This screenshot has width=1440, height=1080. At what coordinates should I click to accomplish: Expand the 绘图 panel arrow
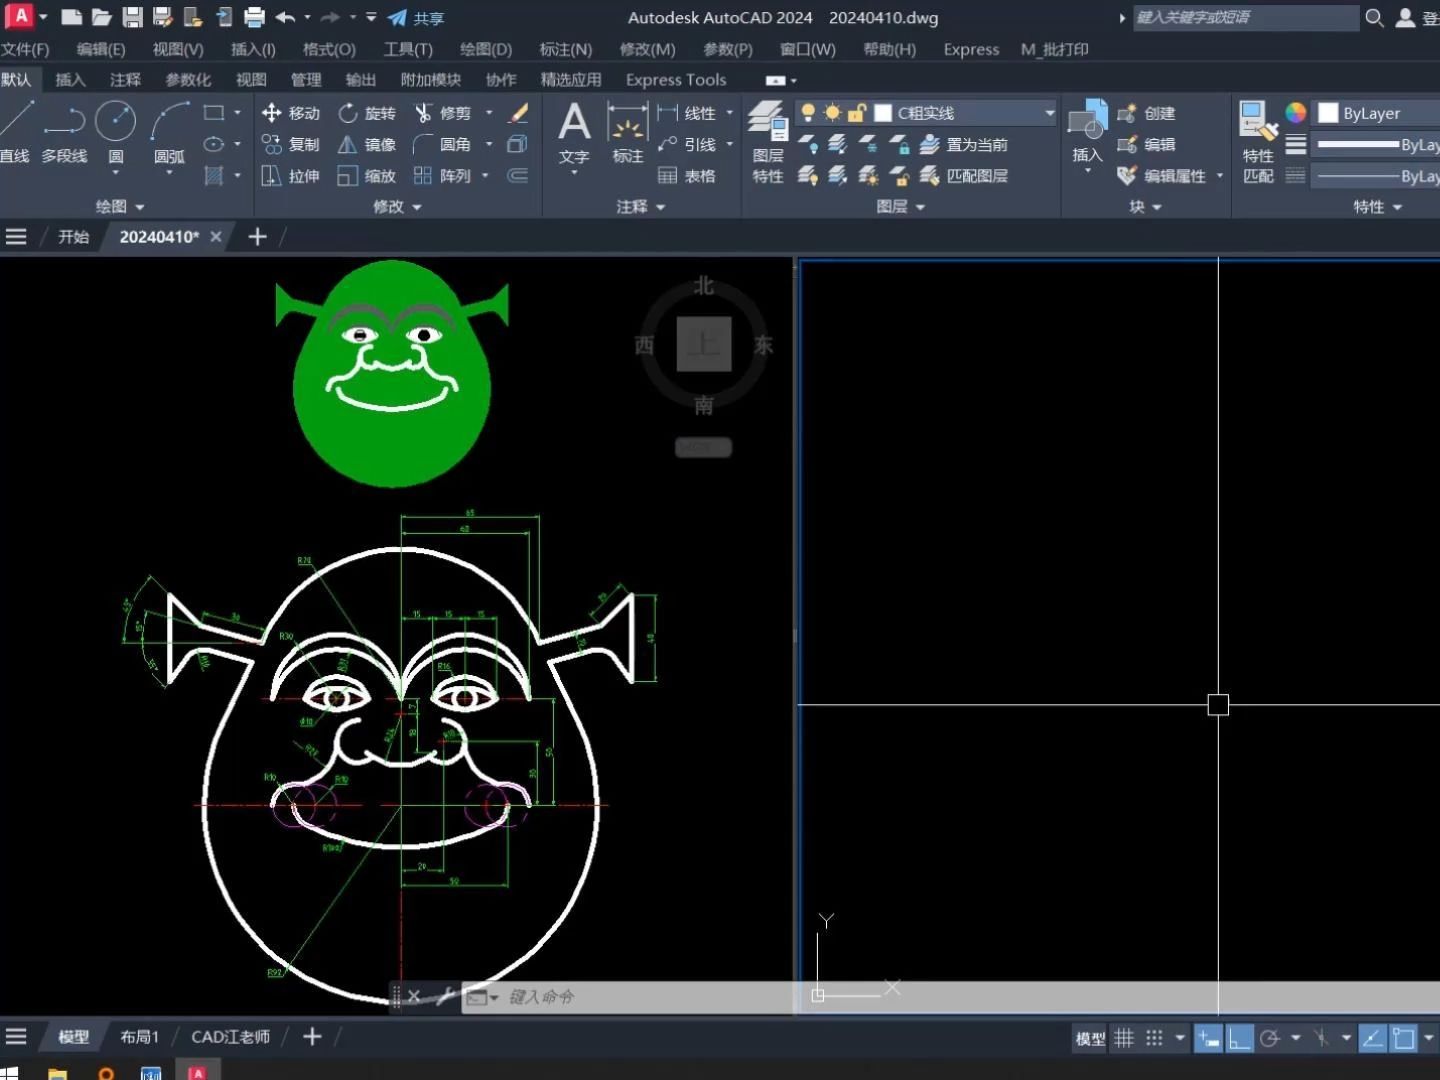click(139, 207)
